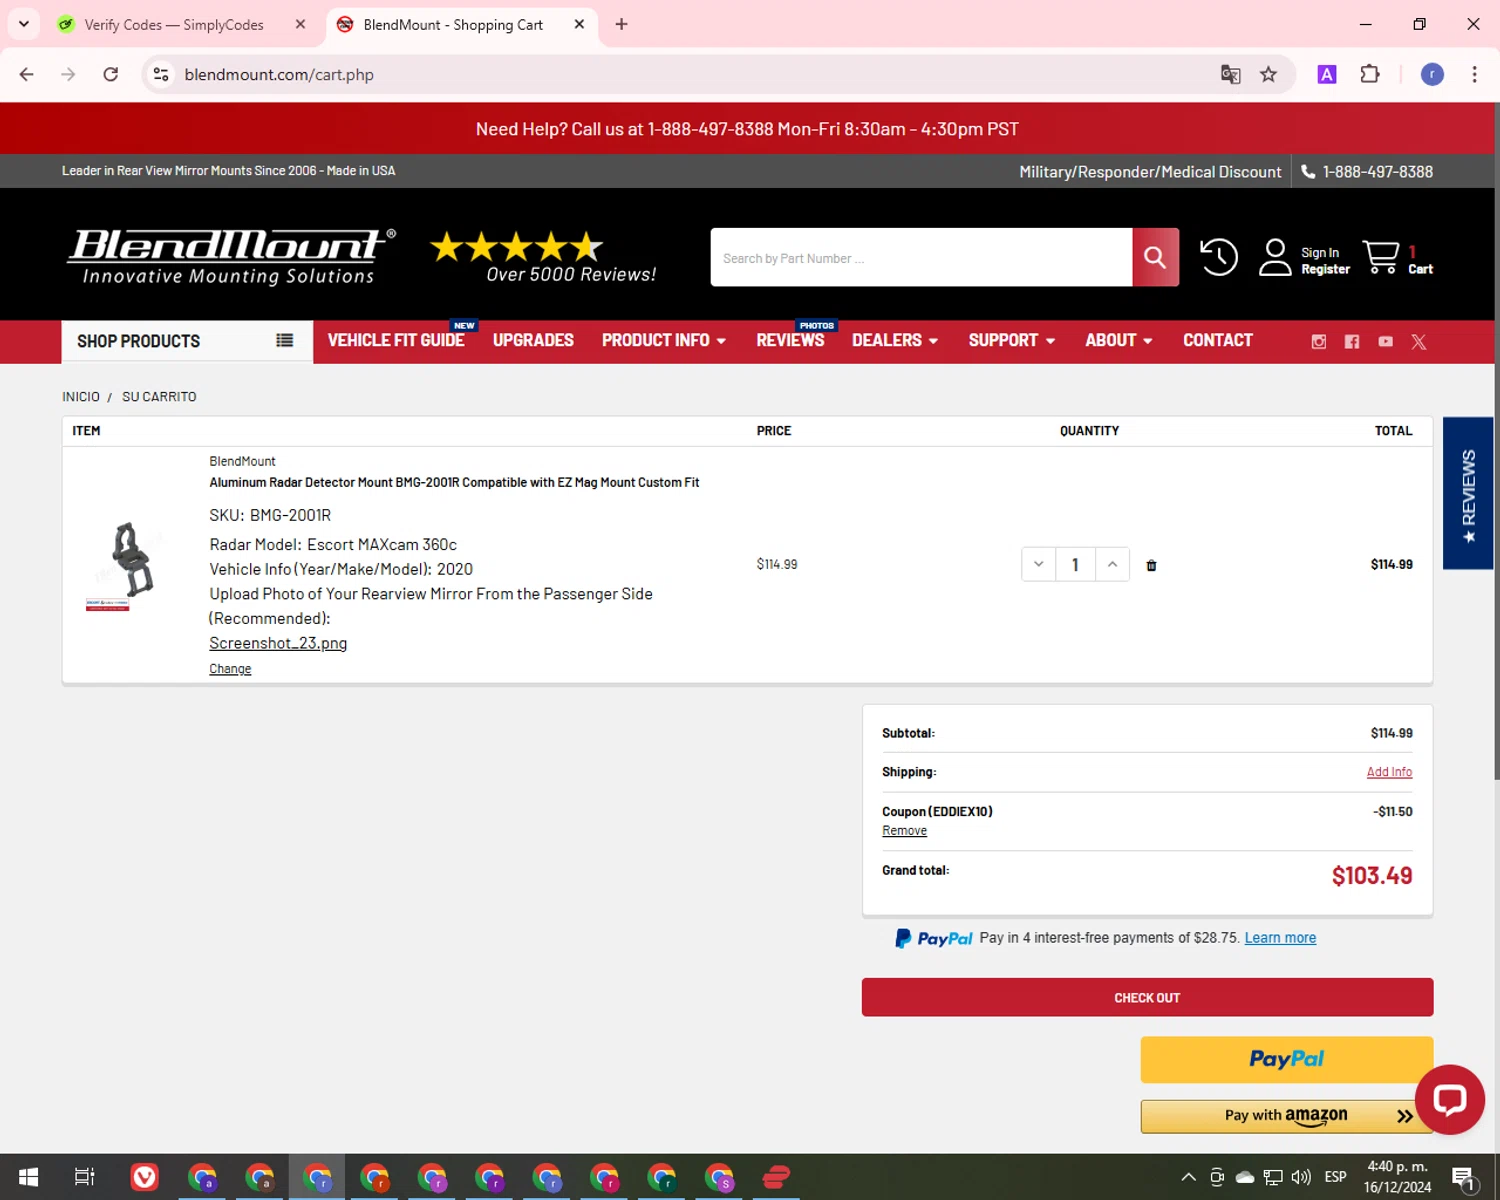Open the side Reviews tab

click(x=1468, y=493)
